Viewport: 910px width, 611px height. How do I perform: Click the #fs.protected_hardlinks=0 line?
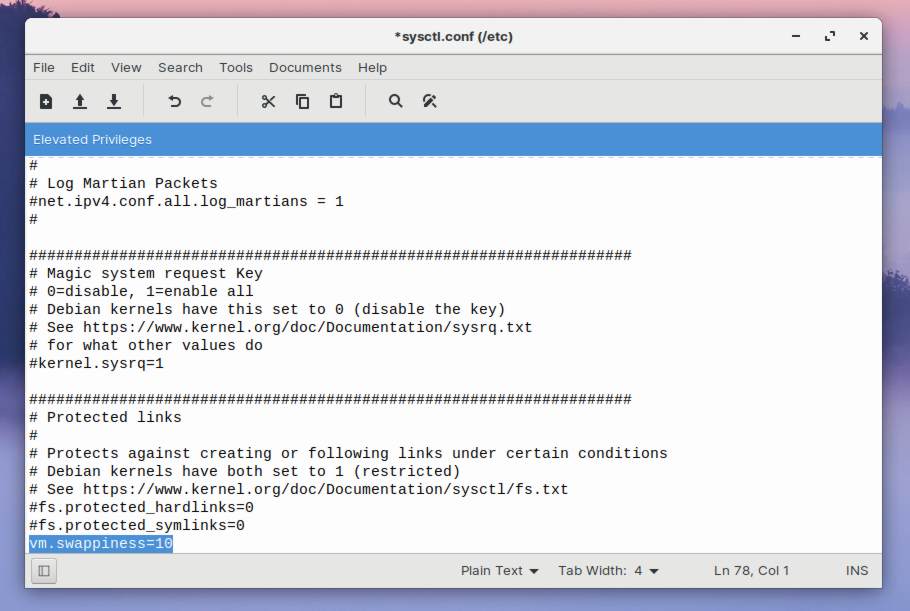click(142, 508)
